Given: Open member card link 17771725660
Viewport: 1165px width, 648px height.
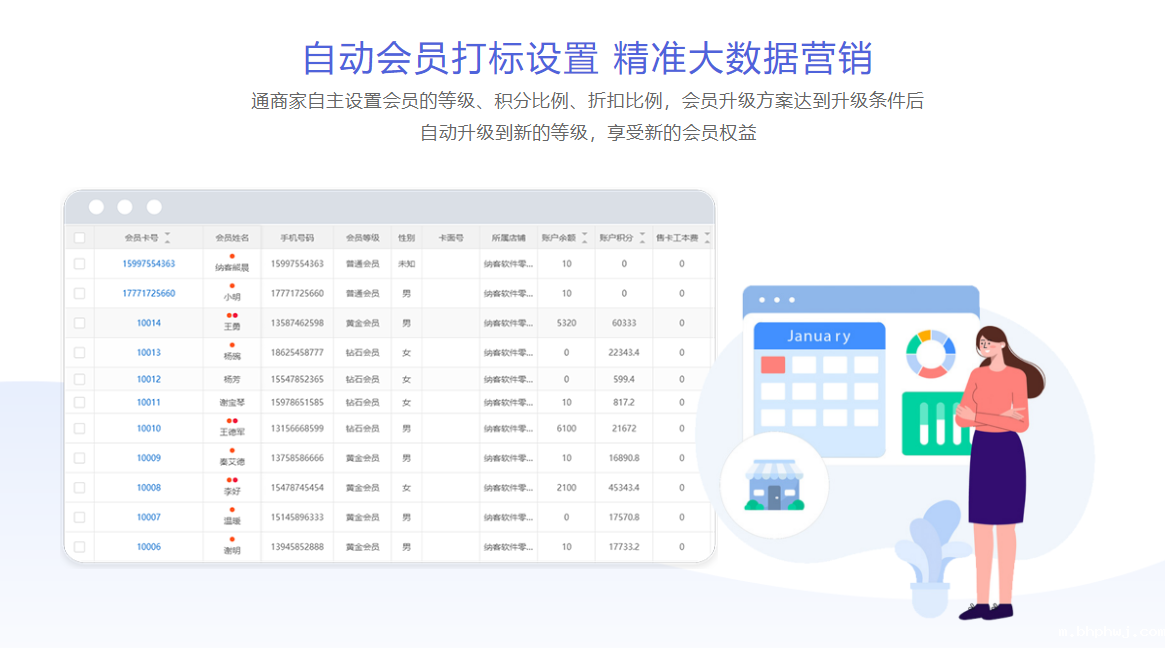Looking at the screenshot, I should pyautogui.click(x=149, y=294).
